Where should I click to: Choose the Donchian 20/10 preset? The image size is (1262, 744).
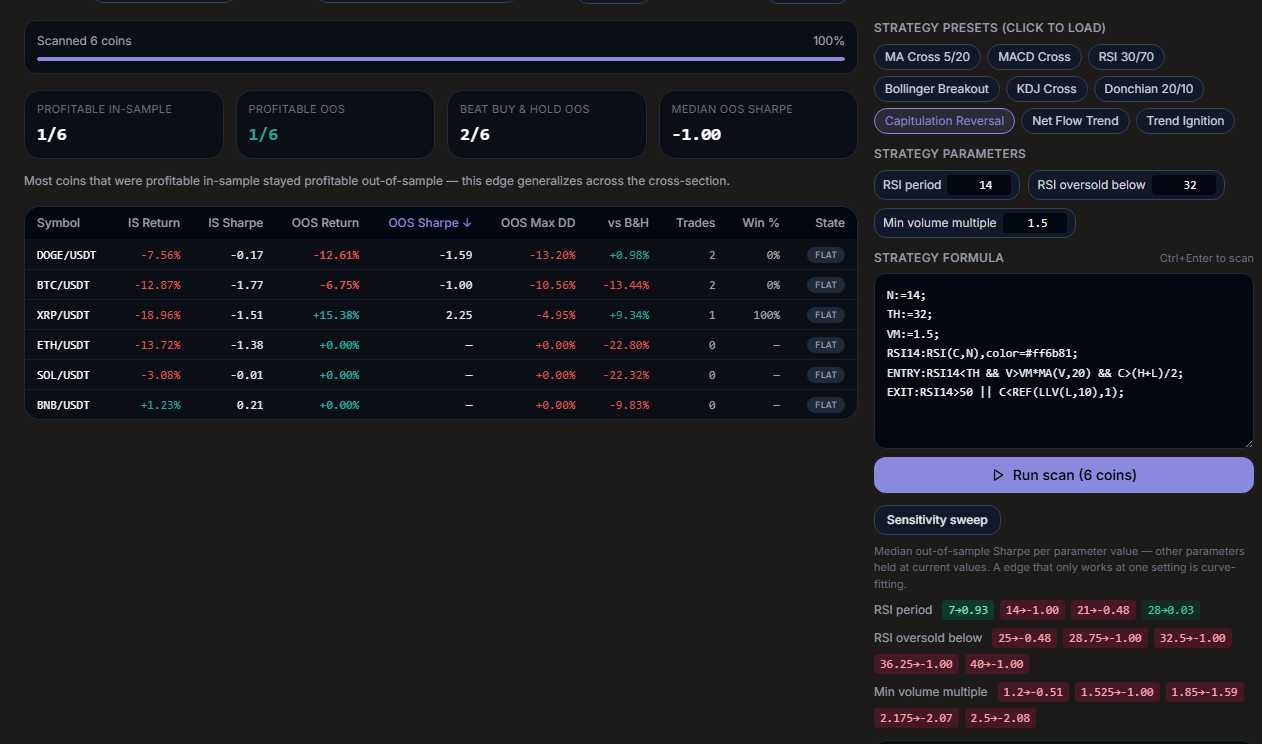pyautogui.click(x=1149, y=89)
